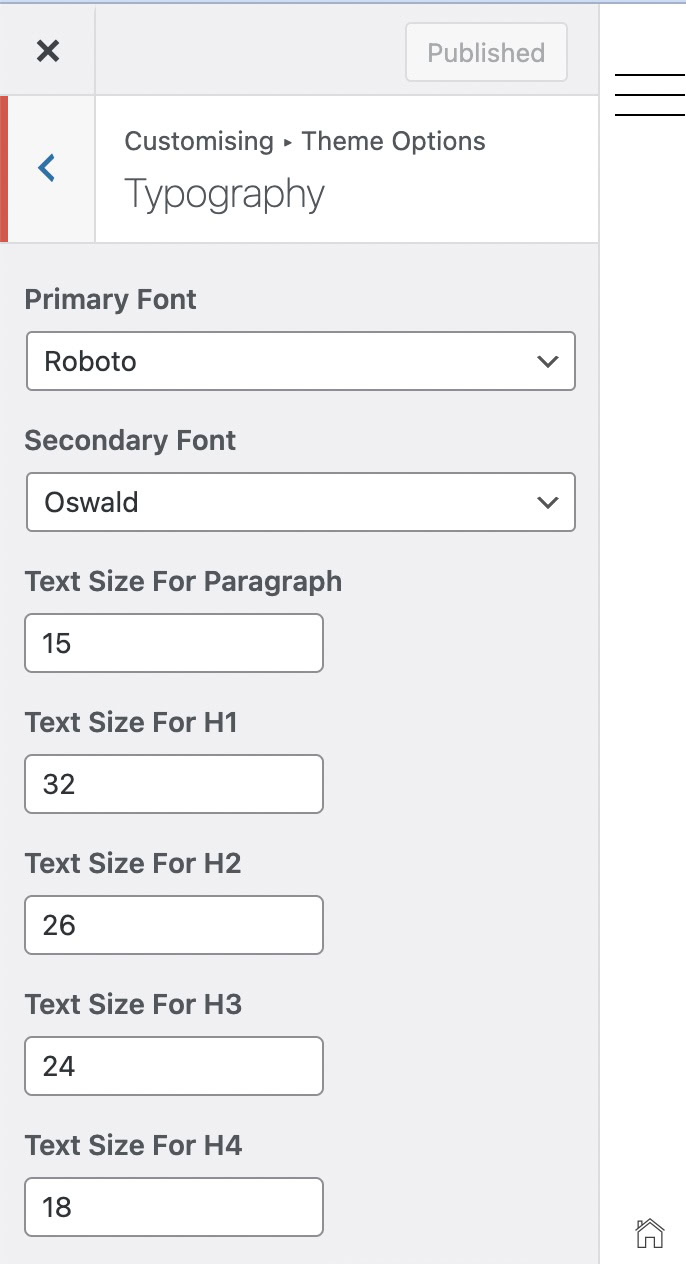Click the home icon in the preview pane

click(649, 1234)
